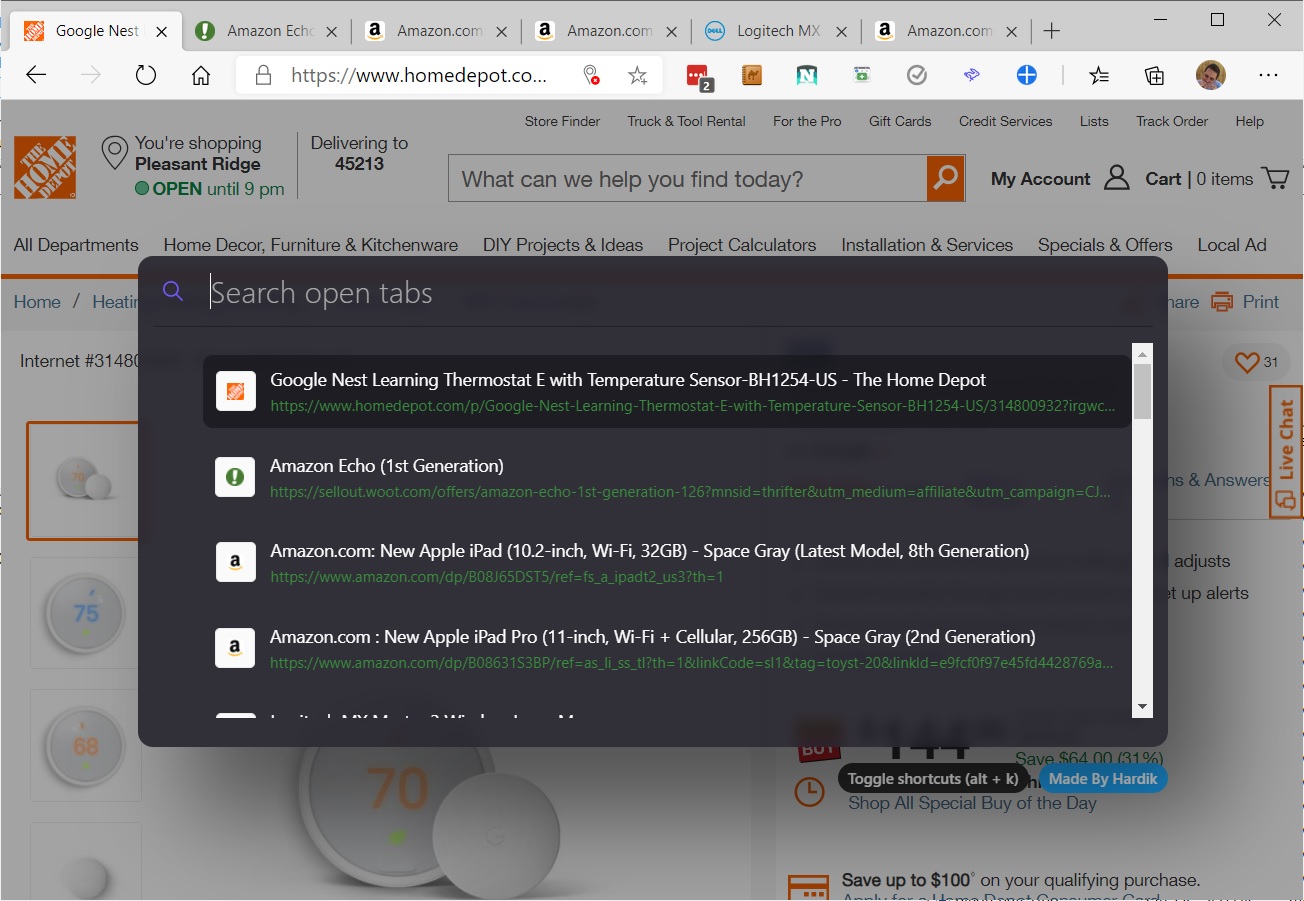
Task: Click the tab list scroll-down arrow
Action: [x=1142, y=707]
